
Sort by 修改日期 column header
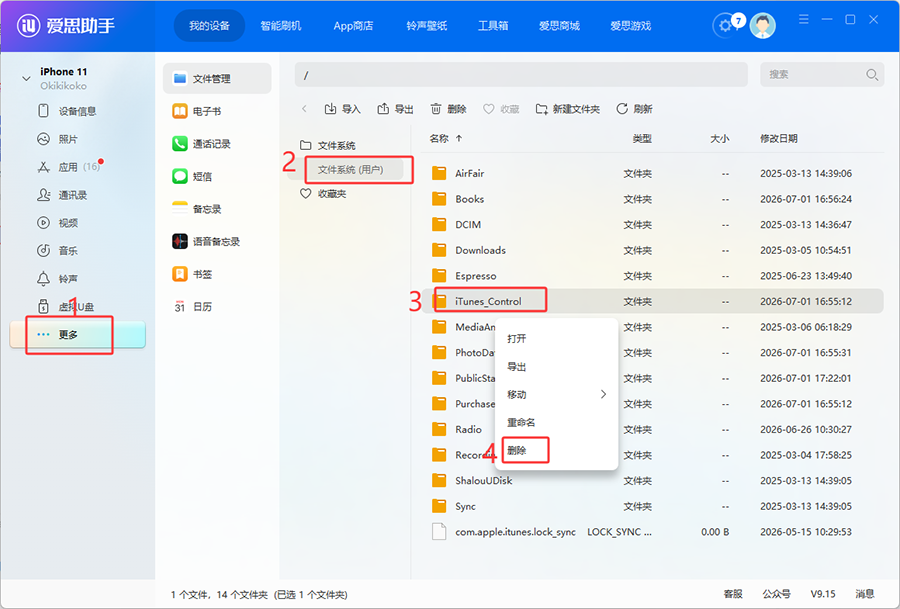pyautogui.click(x=779, y=138)
